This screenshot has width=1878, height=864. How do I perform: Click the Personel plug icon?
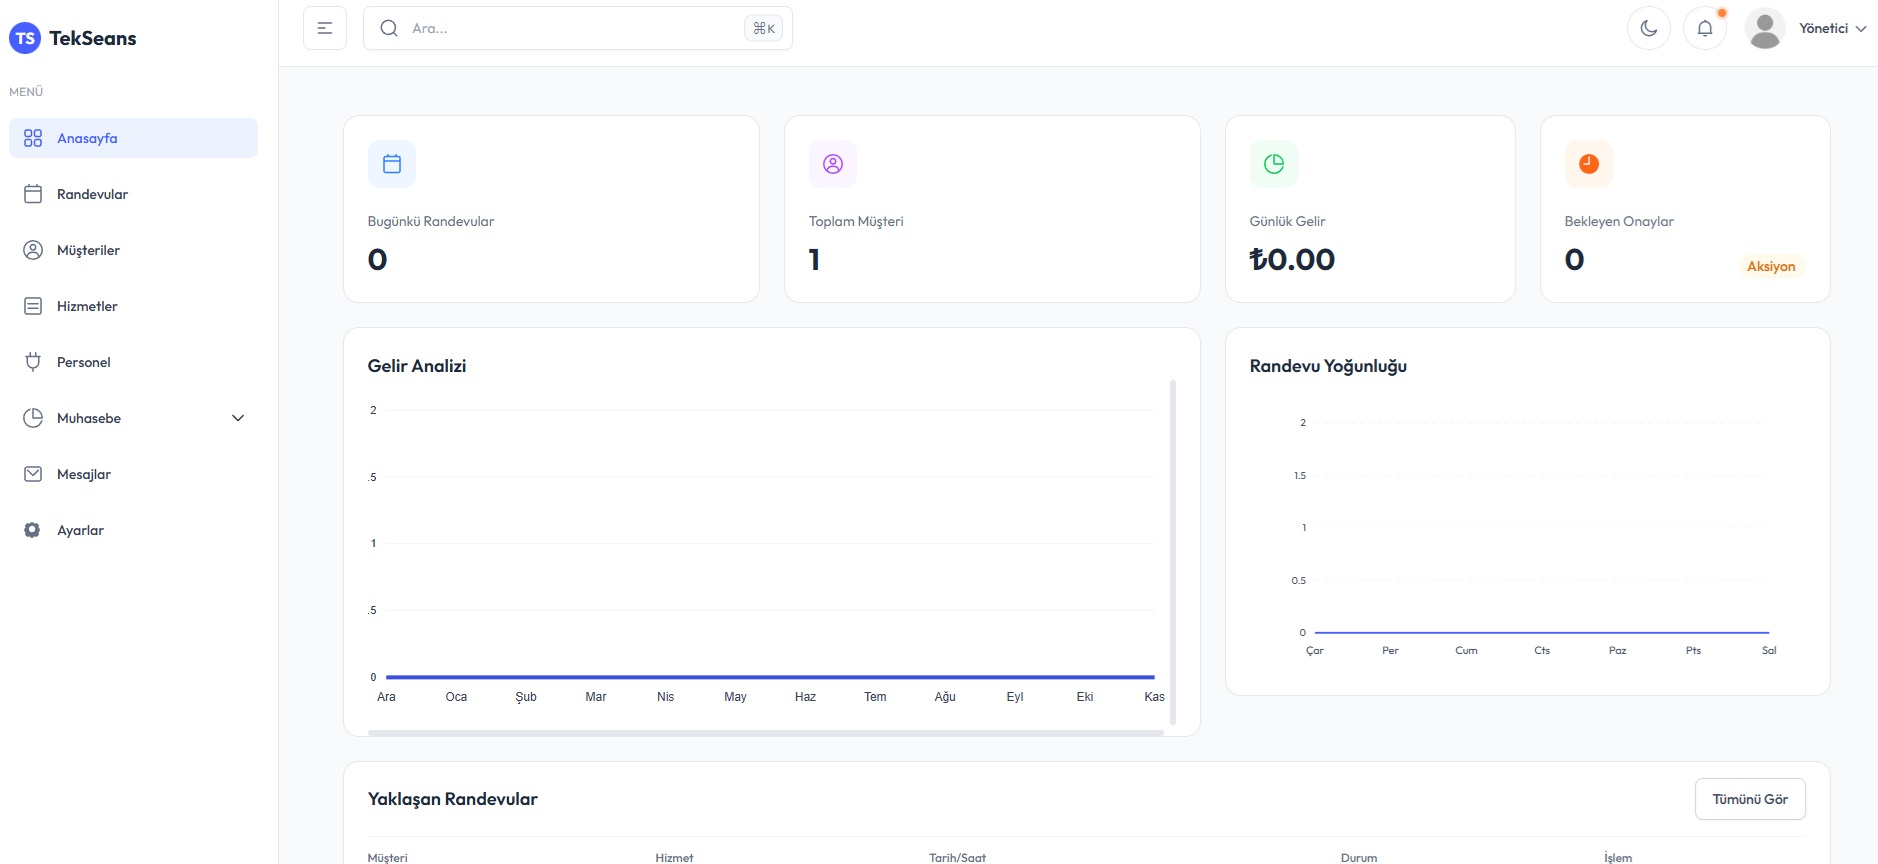coord(33,362)
